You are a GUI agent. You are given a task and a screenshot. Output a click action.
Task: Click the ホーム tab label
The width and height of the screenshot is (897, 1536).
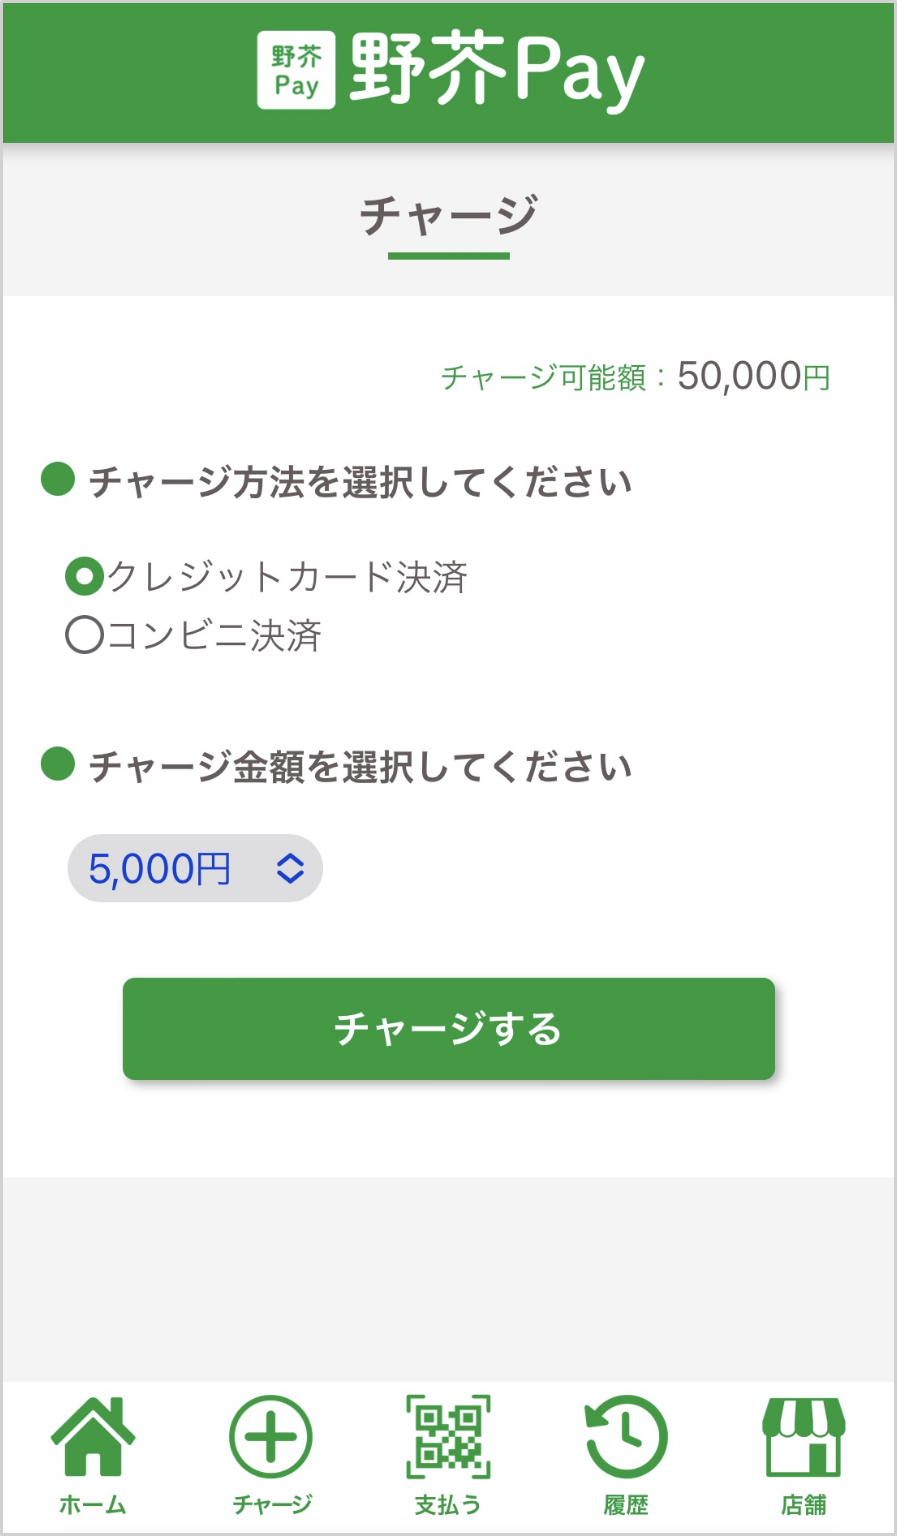93,1505
